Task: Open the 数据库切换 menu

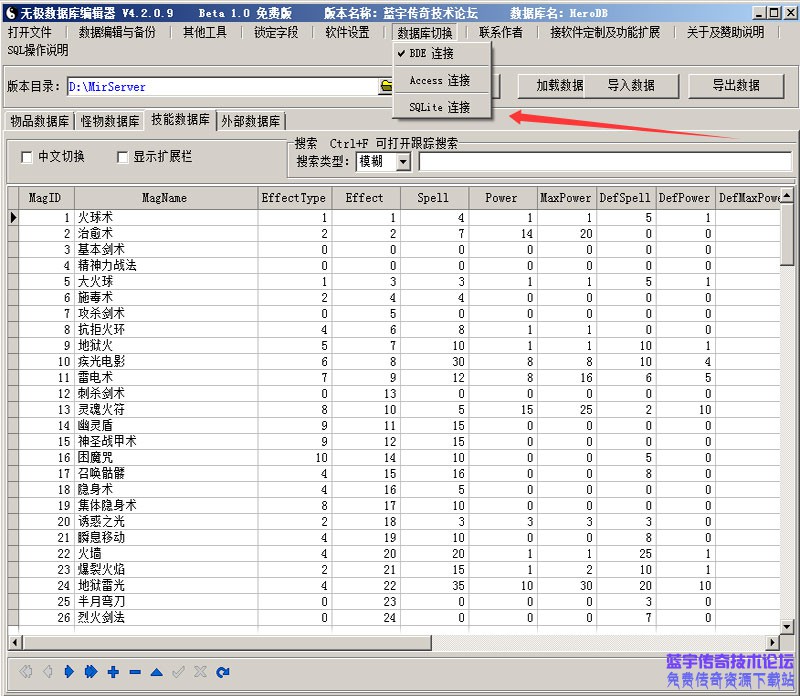Action: [x=425, y=32]
